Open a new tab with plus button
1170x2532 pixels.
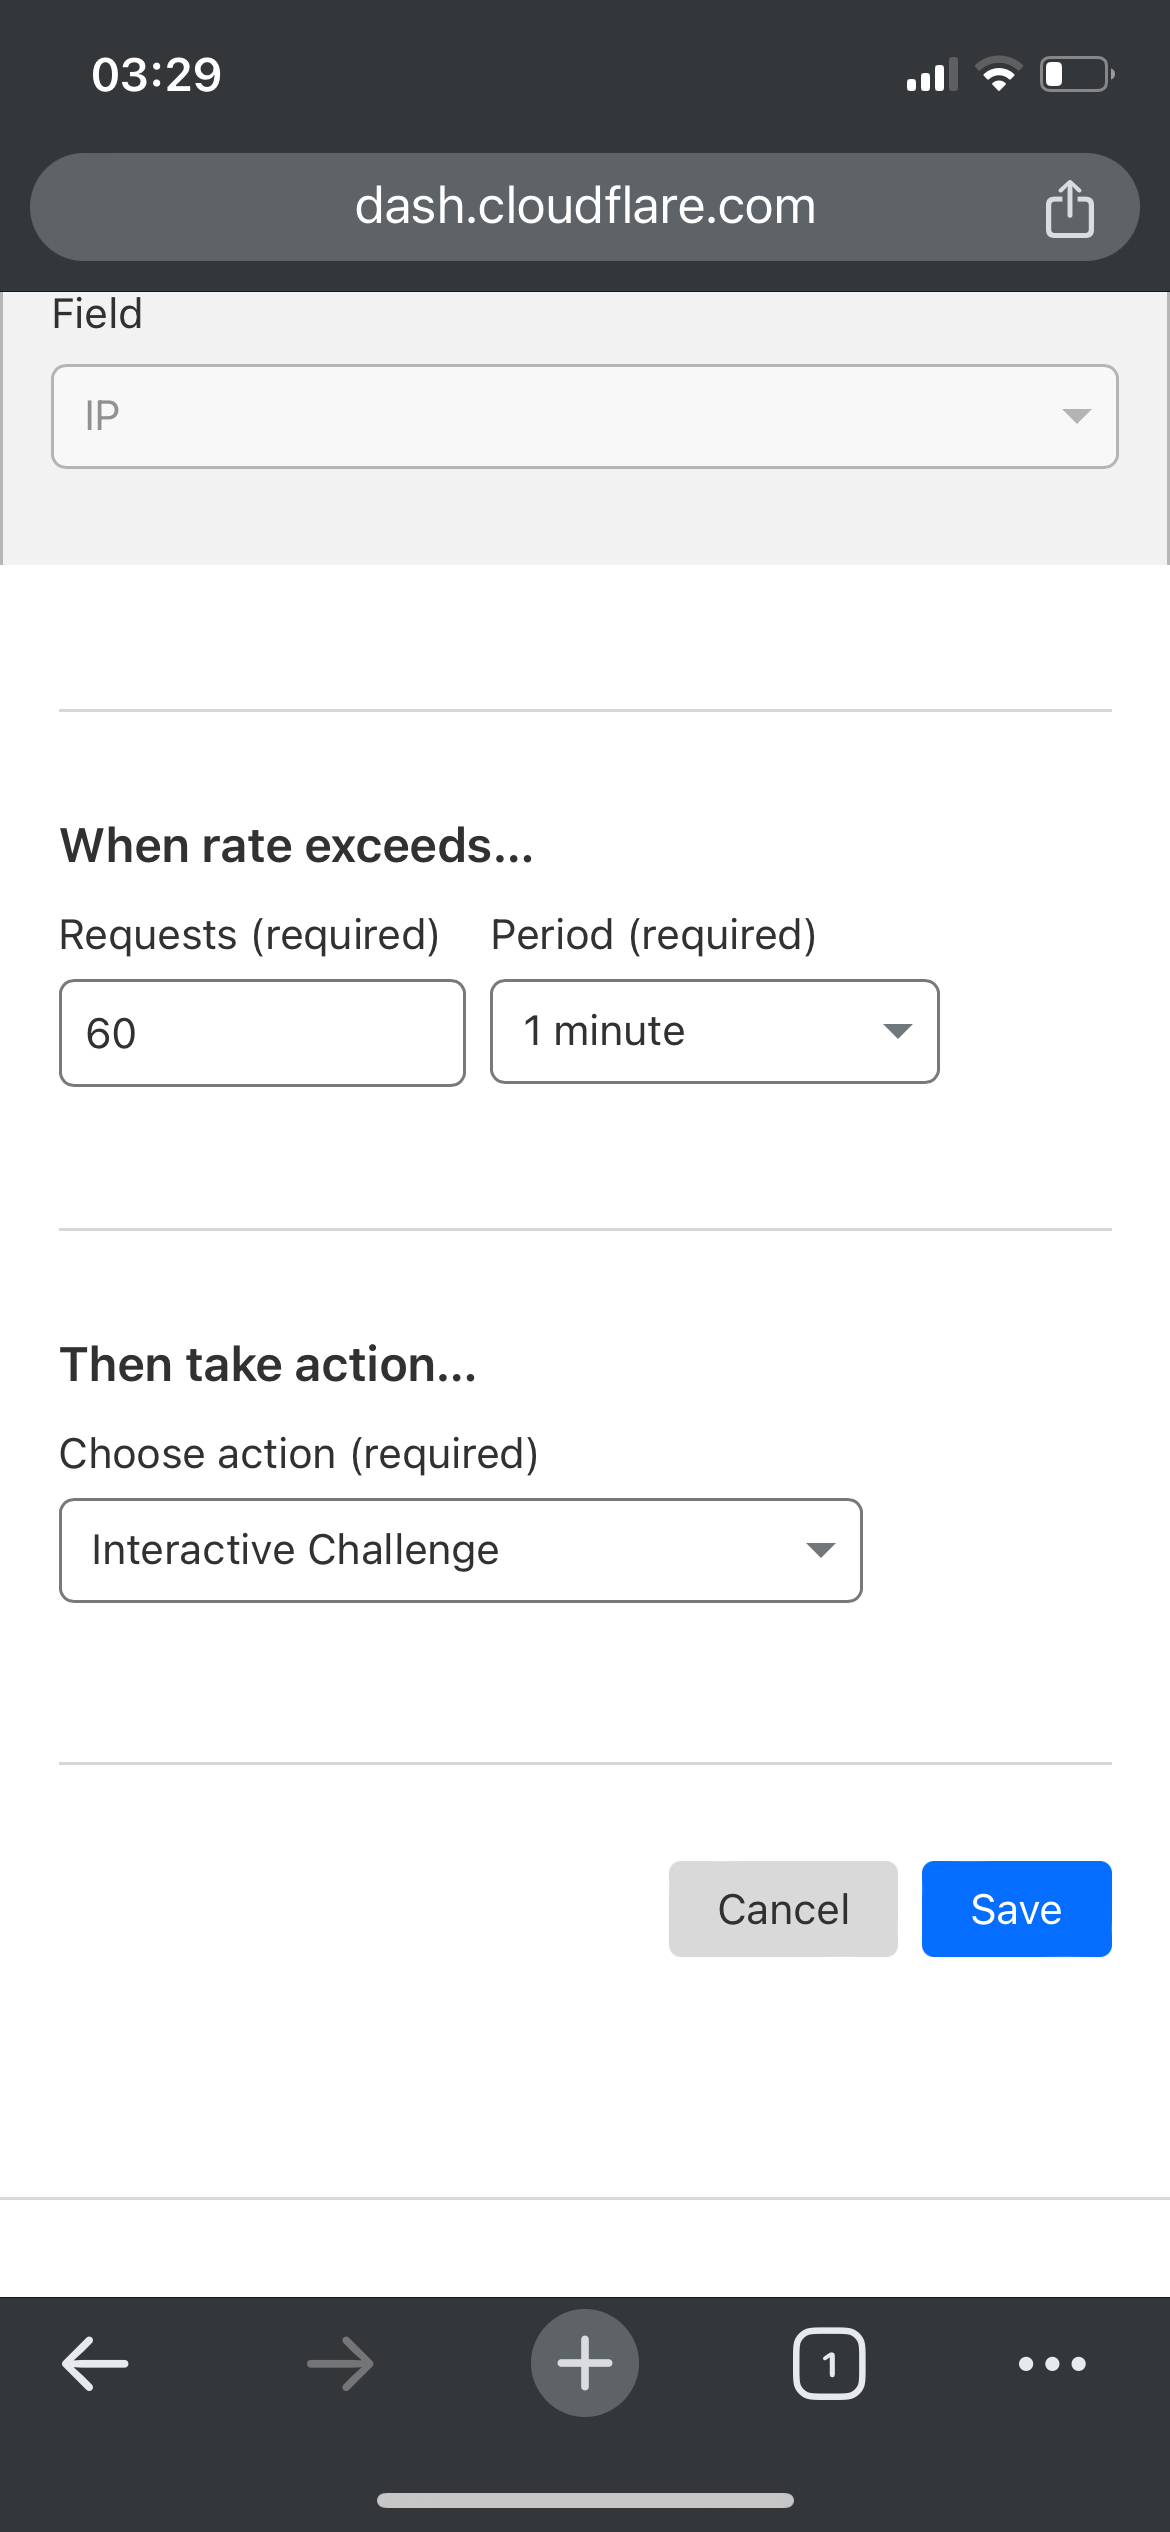point(585,2364)
